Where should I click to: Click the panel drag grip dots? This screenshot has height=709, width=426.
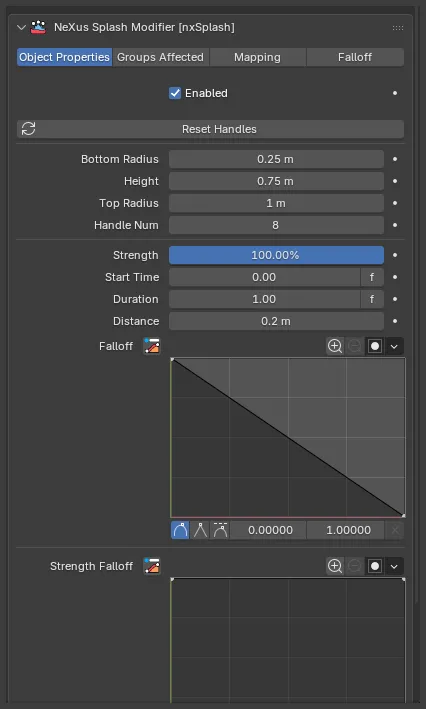(398, 28)
